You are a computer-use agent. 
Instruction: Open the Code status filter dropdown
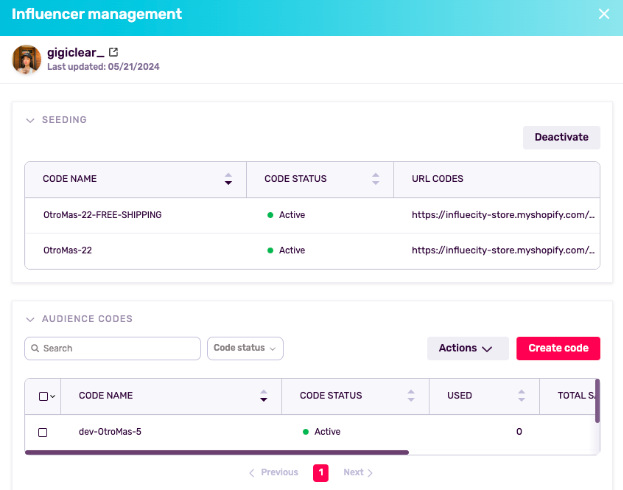tap(245, 348)
